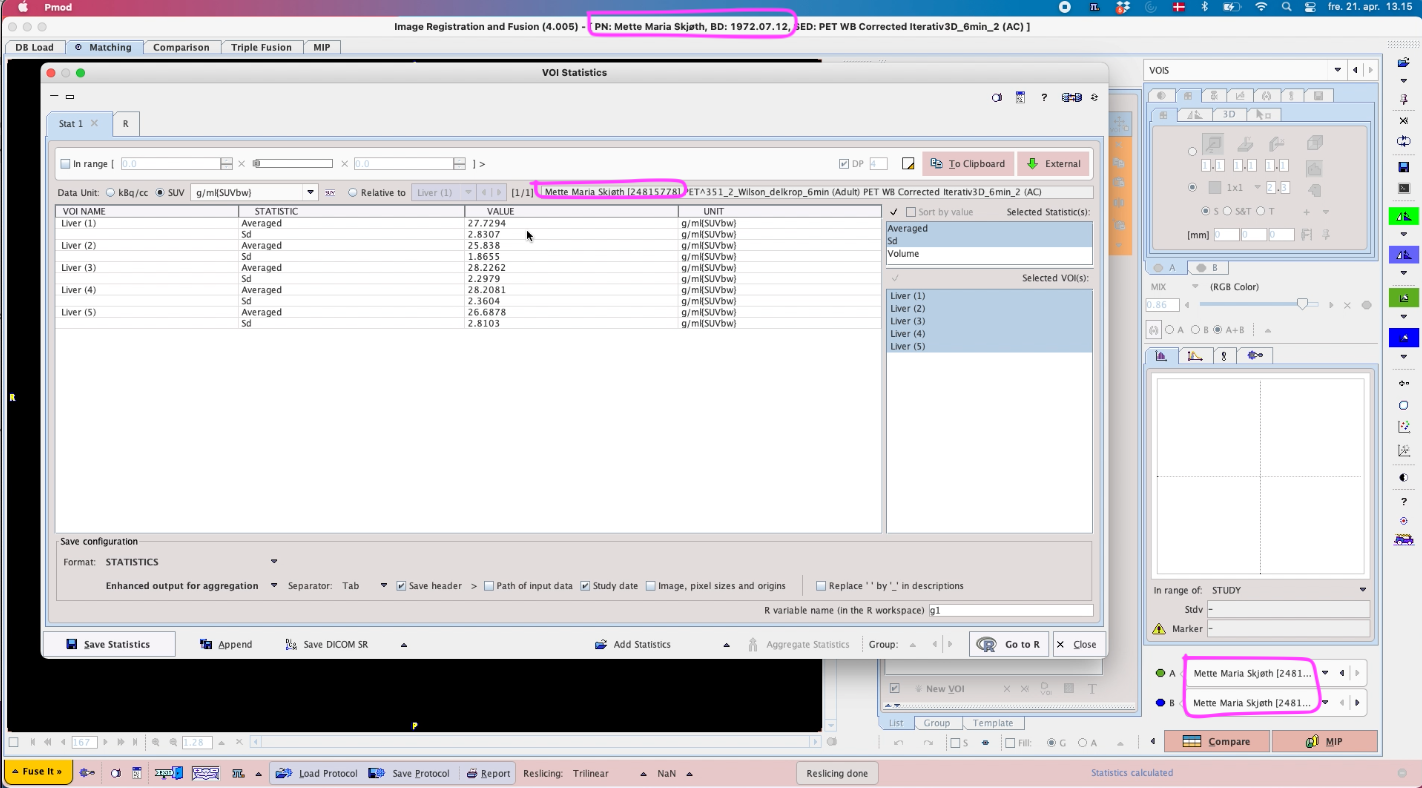Switch to the MIP tab

(322, 47)
